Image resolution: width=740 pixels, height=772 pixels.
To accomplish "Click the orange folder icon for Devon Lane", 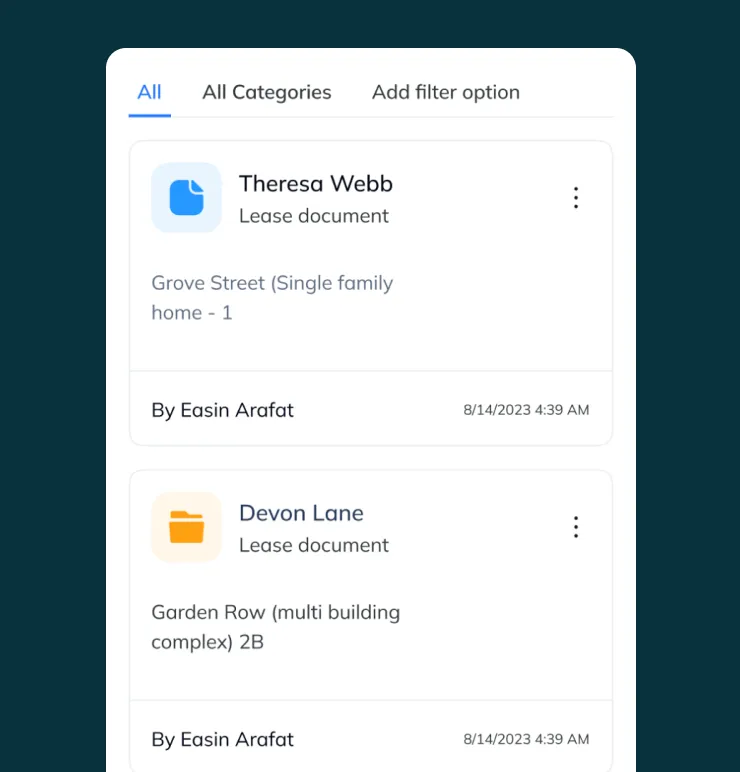I will (x=186, y=527).
